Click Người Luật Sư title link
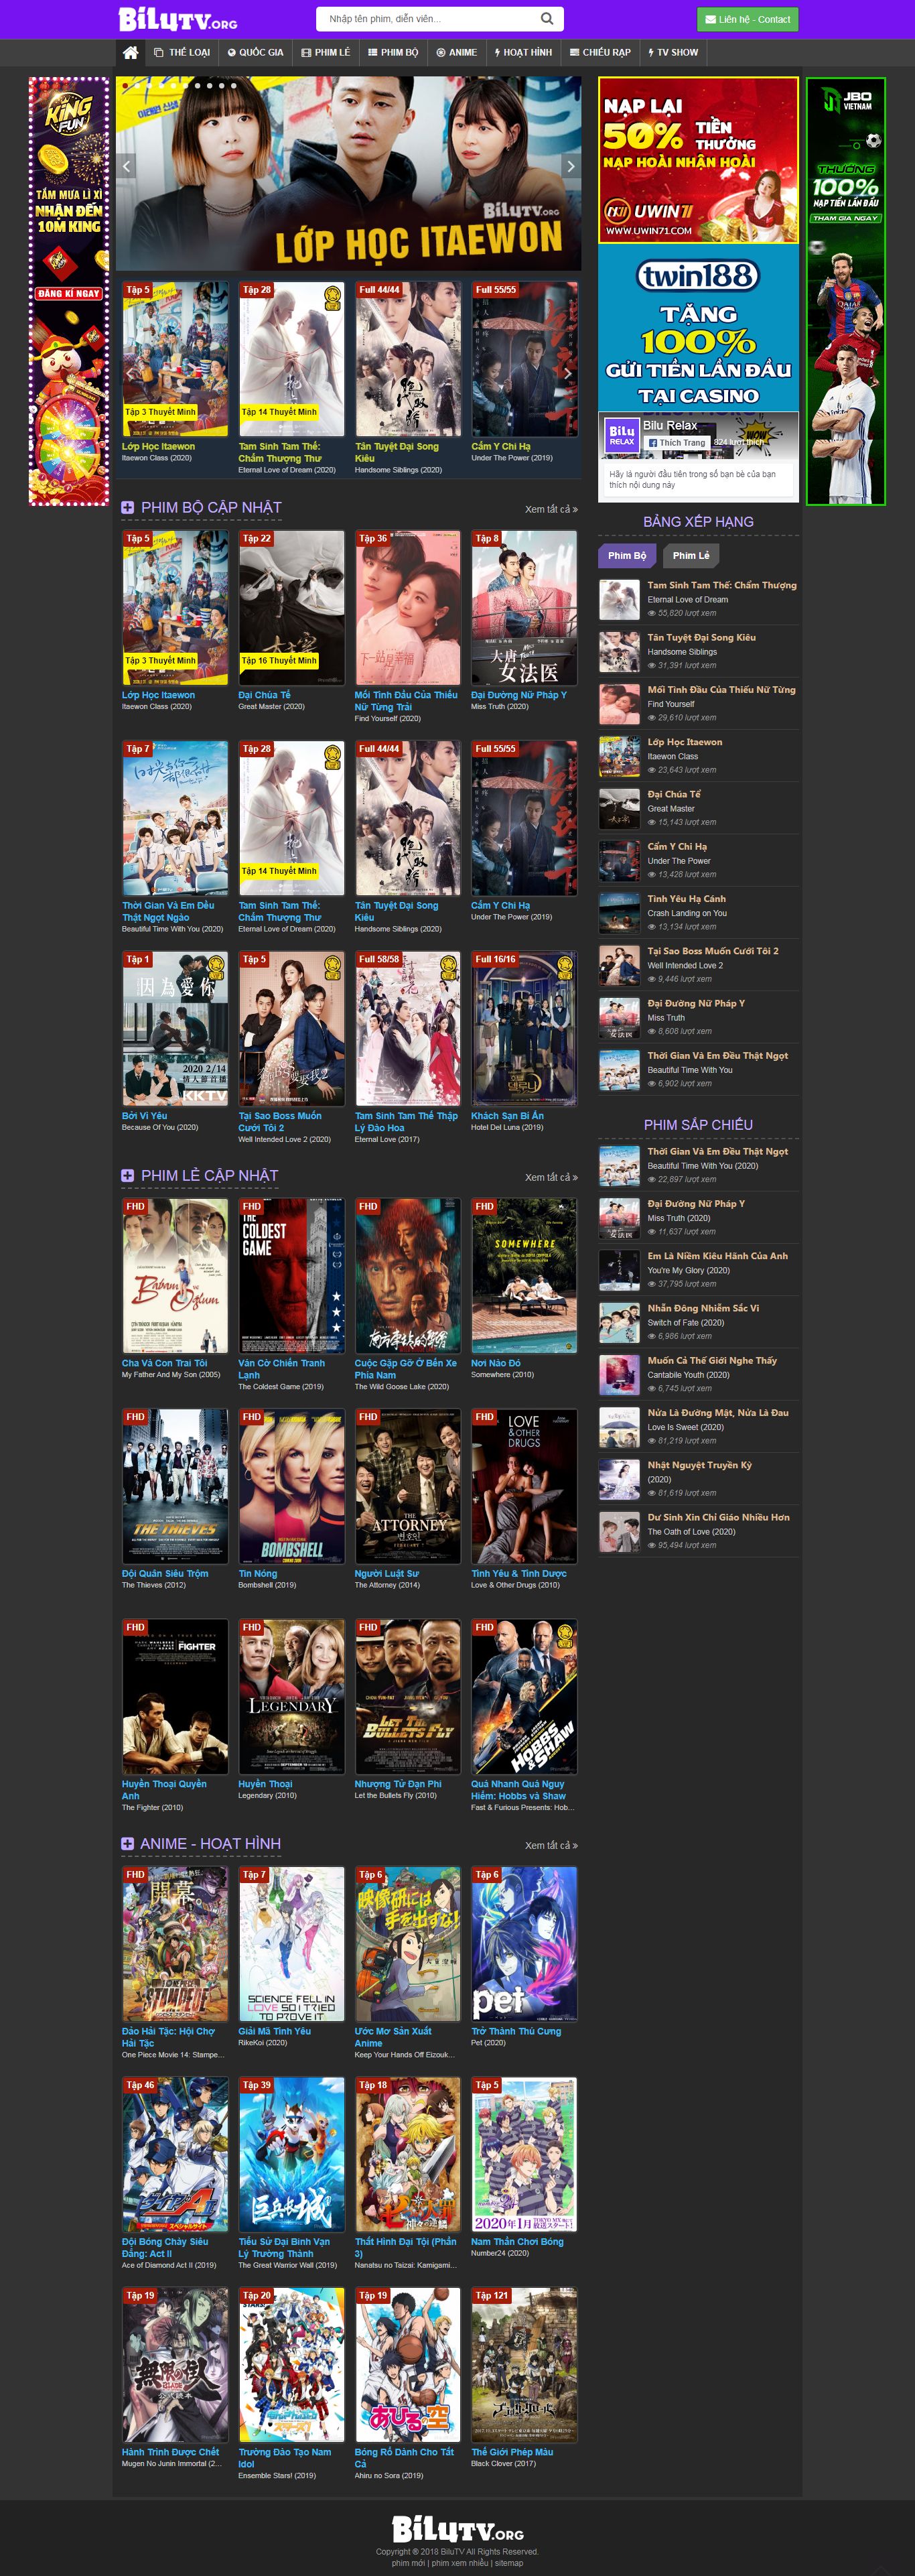The image size is (915, 2576). (387, 1573)
